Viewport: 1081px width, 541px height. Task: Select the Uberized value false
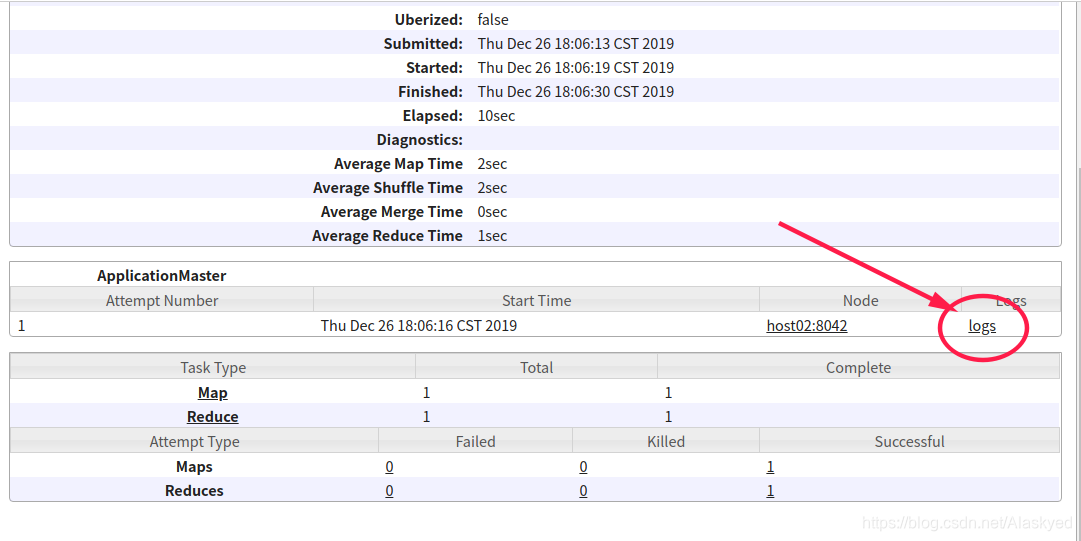click(x=493, y=20)
